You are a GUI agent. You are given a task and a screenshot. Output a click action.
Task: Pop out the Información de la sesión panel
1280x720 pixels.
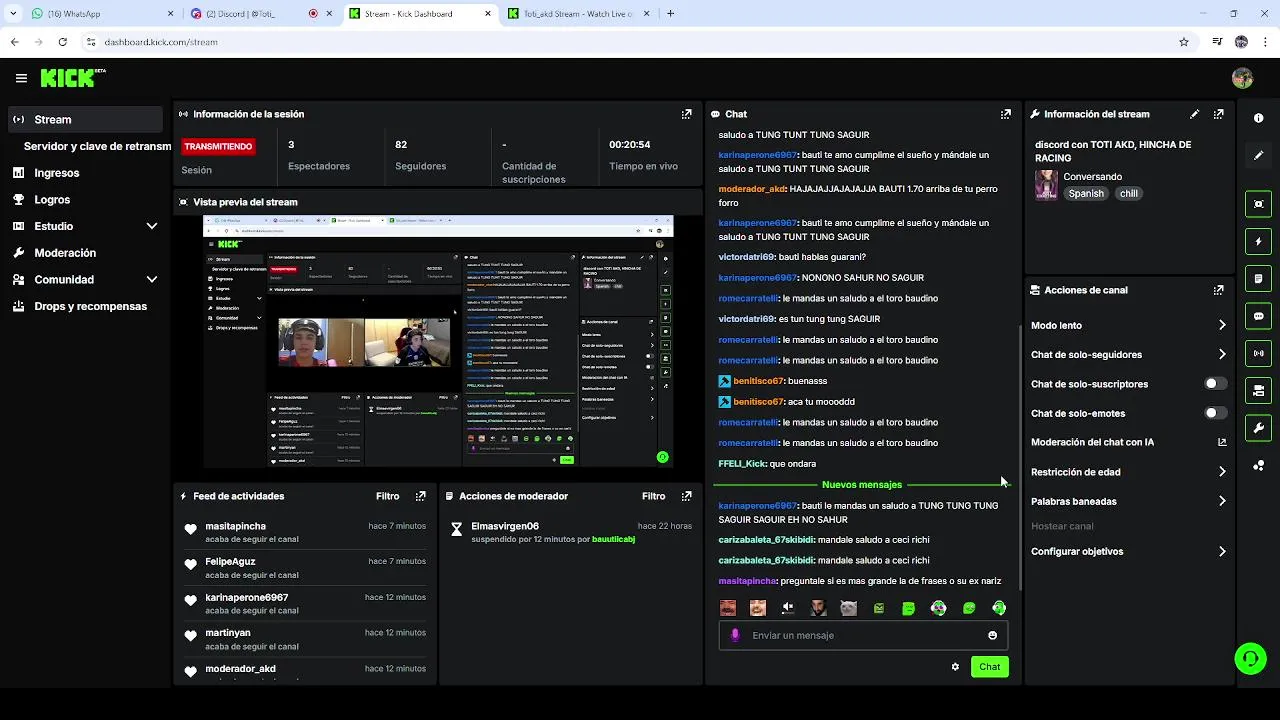(686, 114)
